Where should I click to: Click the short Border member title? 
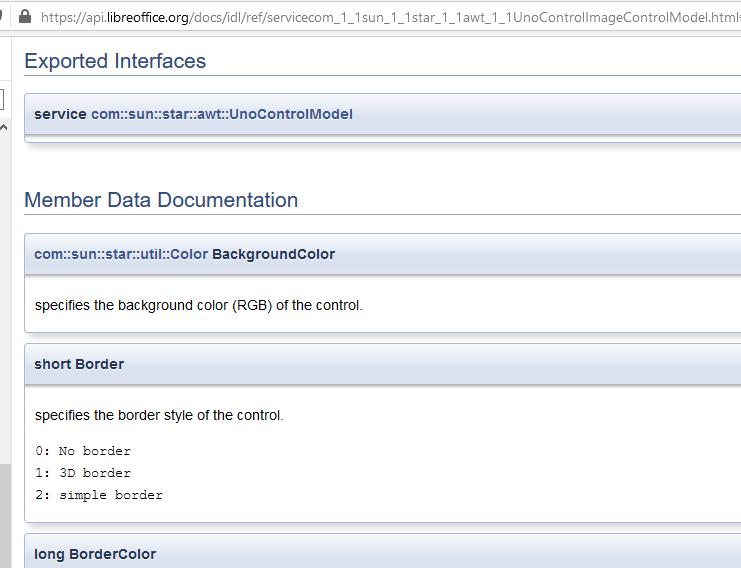pos(79,364)
